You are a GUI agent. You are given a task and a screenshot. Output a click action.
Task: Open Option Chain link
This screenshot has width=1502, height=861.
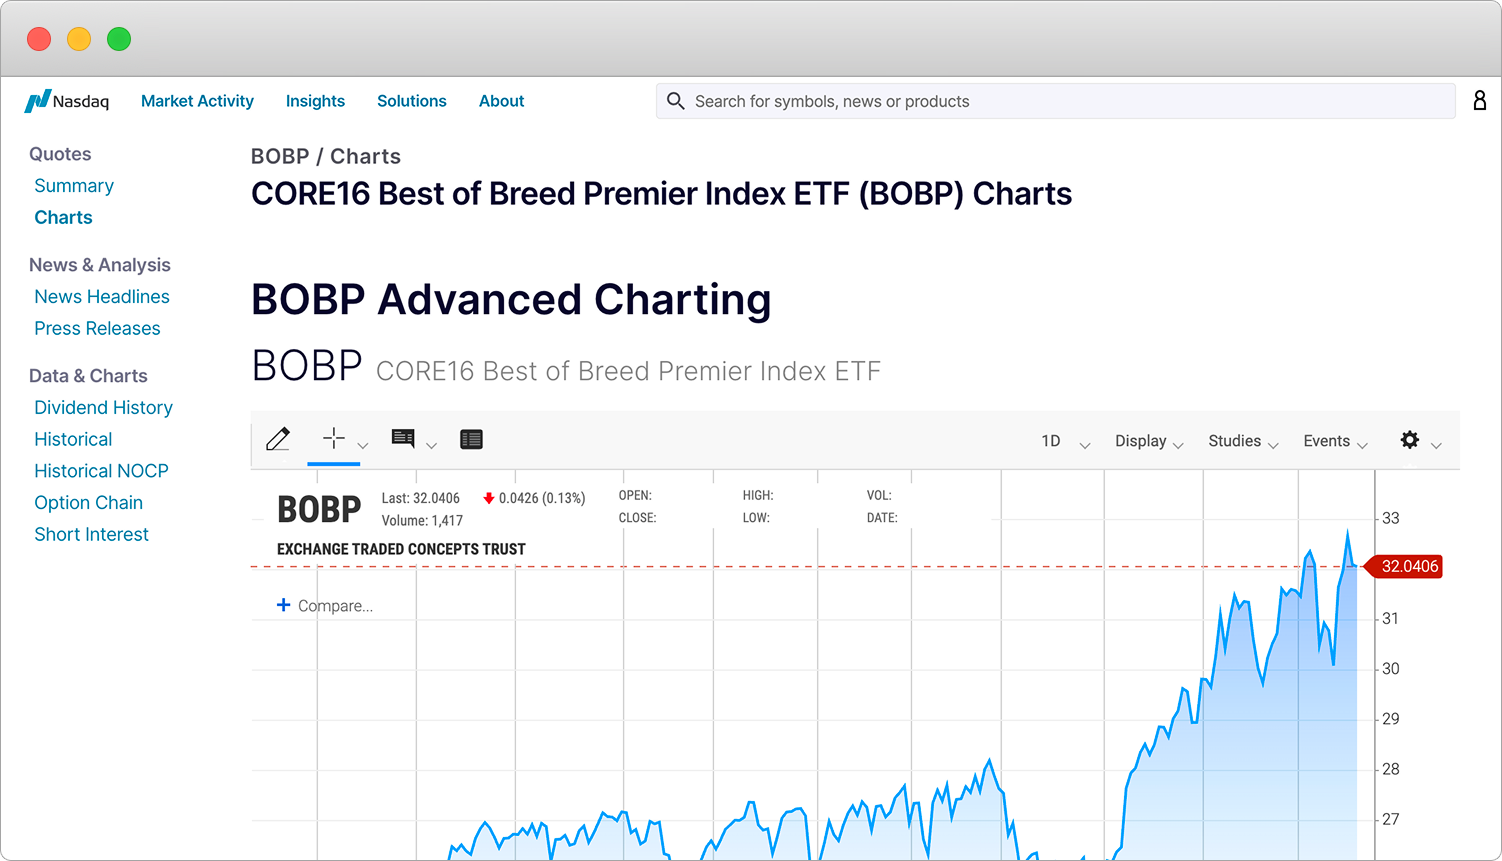tap(88, 503)
